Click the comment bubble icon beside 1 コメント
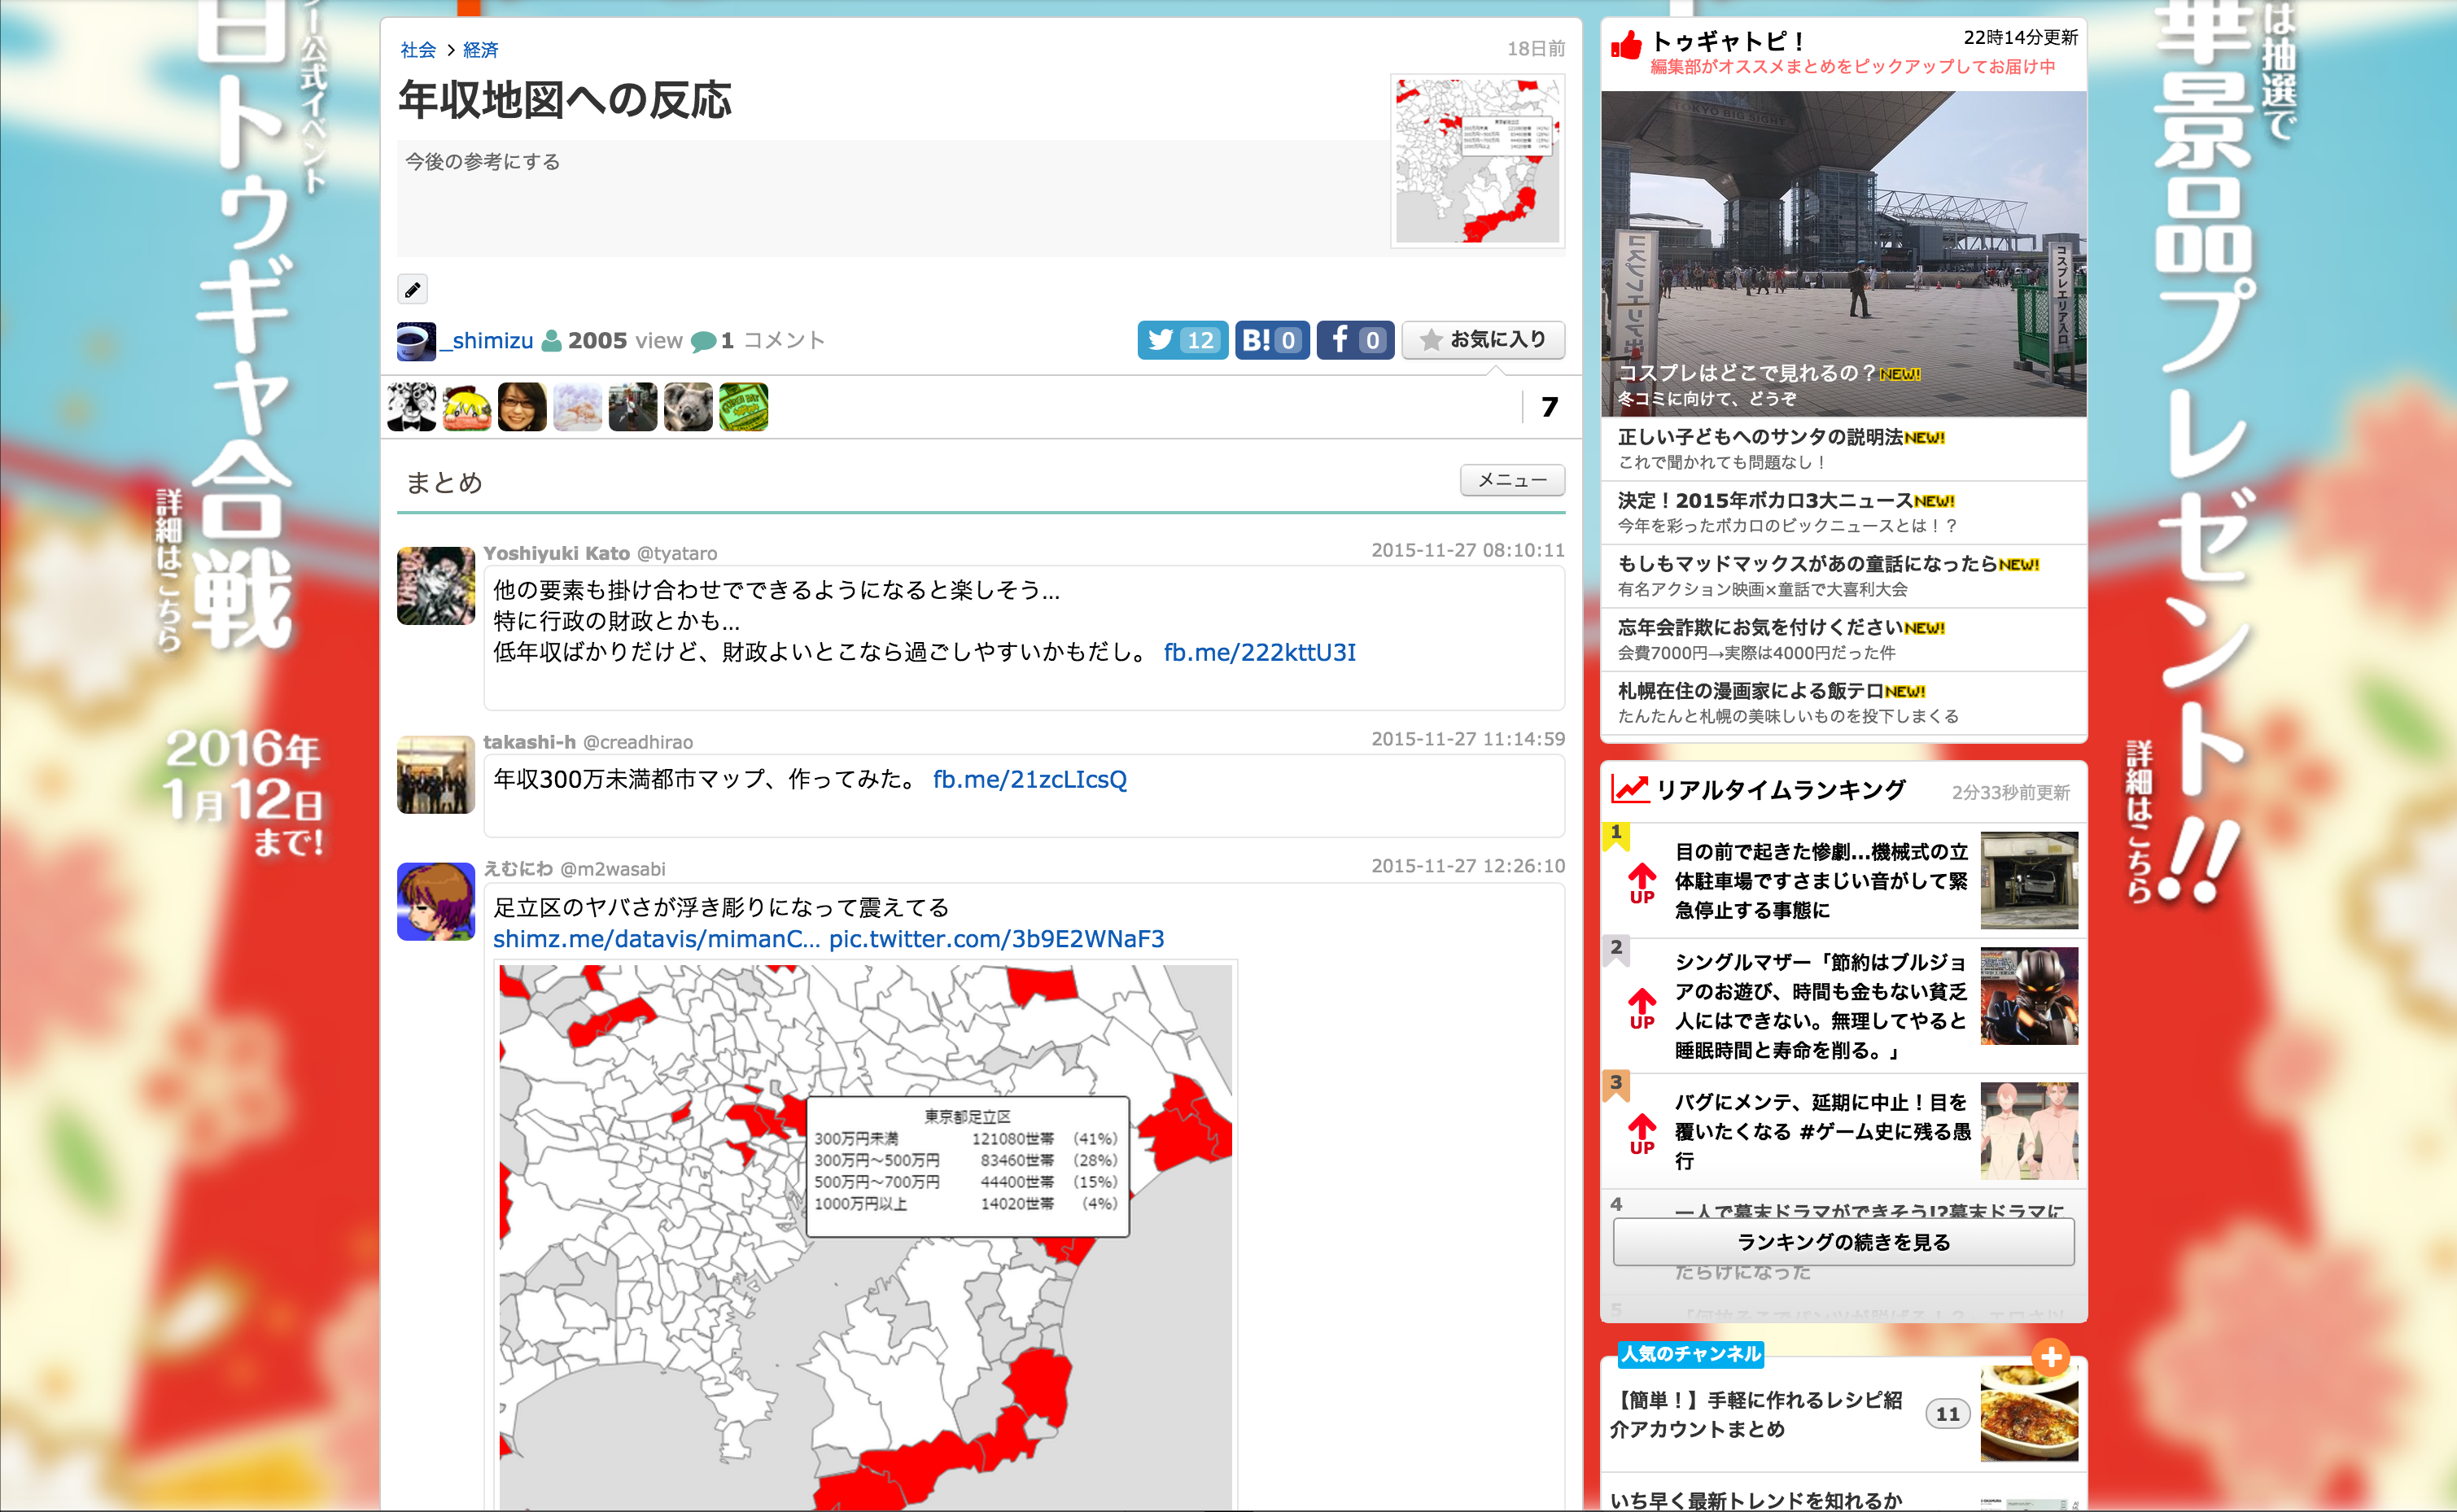The image size is (2457, 1512). tap(703, 342)
